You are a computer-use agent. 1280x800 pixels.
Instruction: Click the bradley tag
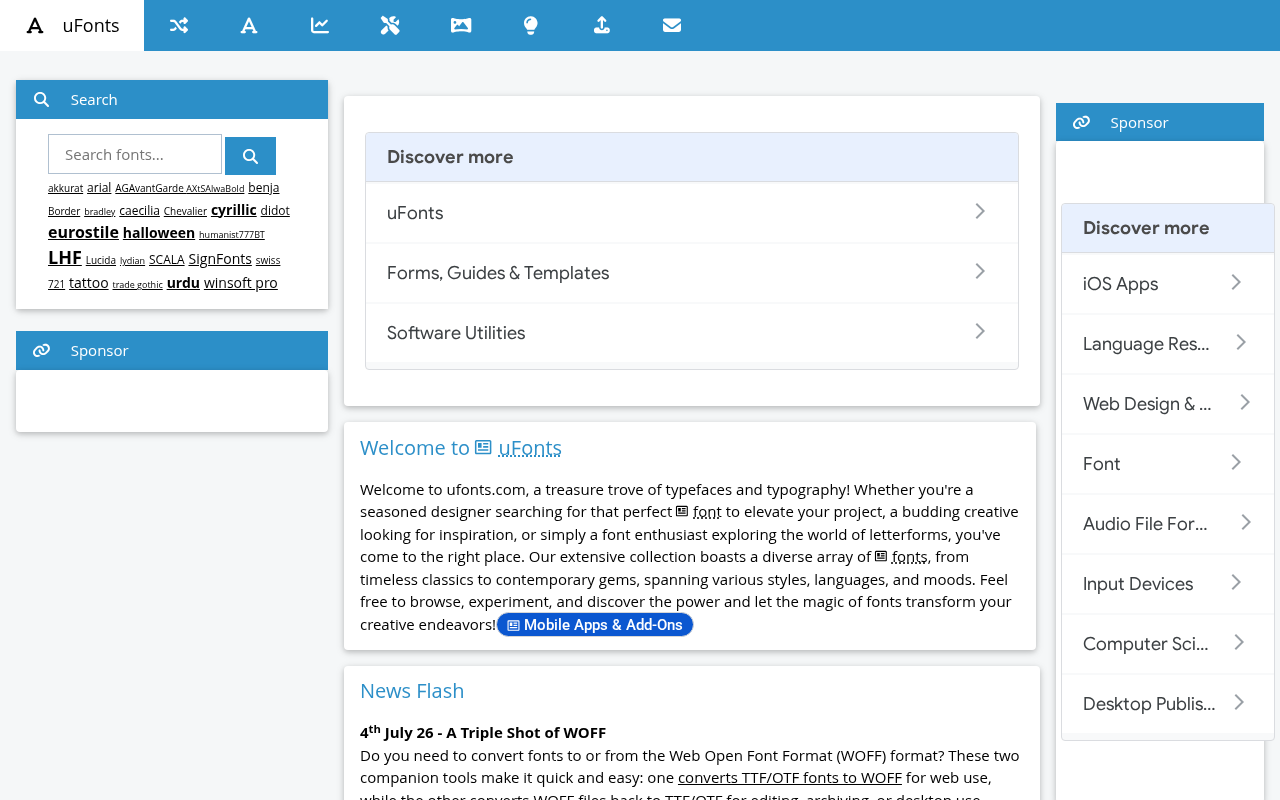click(100, 212)
